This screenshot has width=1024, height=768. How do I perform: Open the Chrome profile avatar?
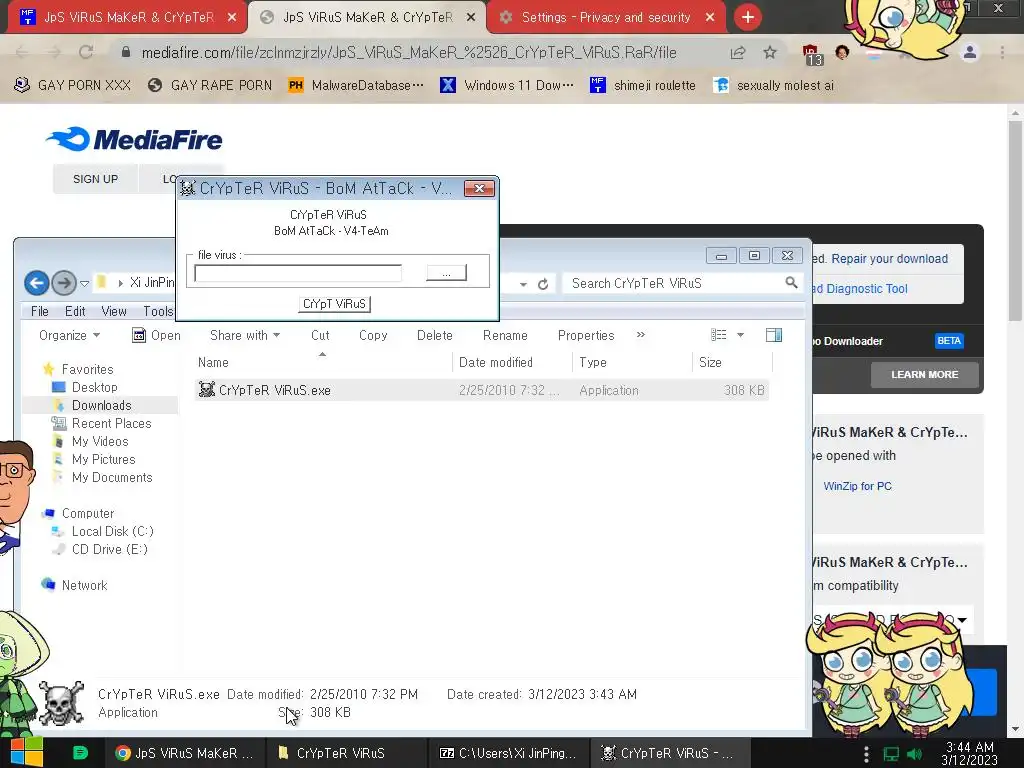[x=970, y=52]
